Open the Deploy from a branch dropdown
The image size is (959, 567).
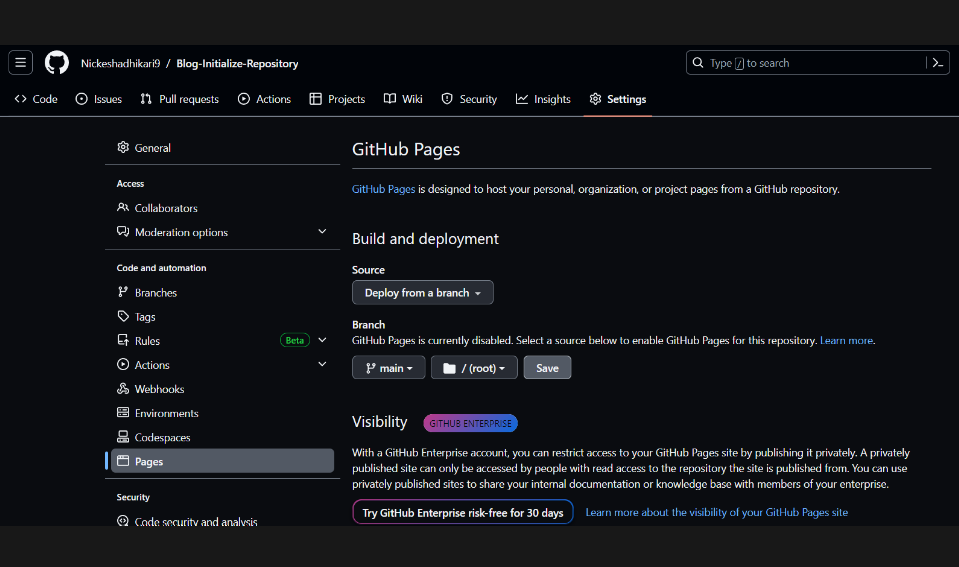pyautogui.click(x=423, y=292)
